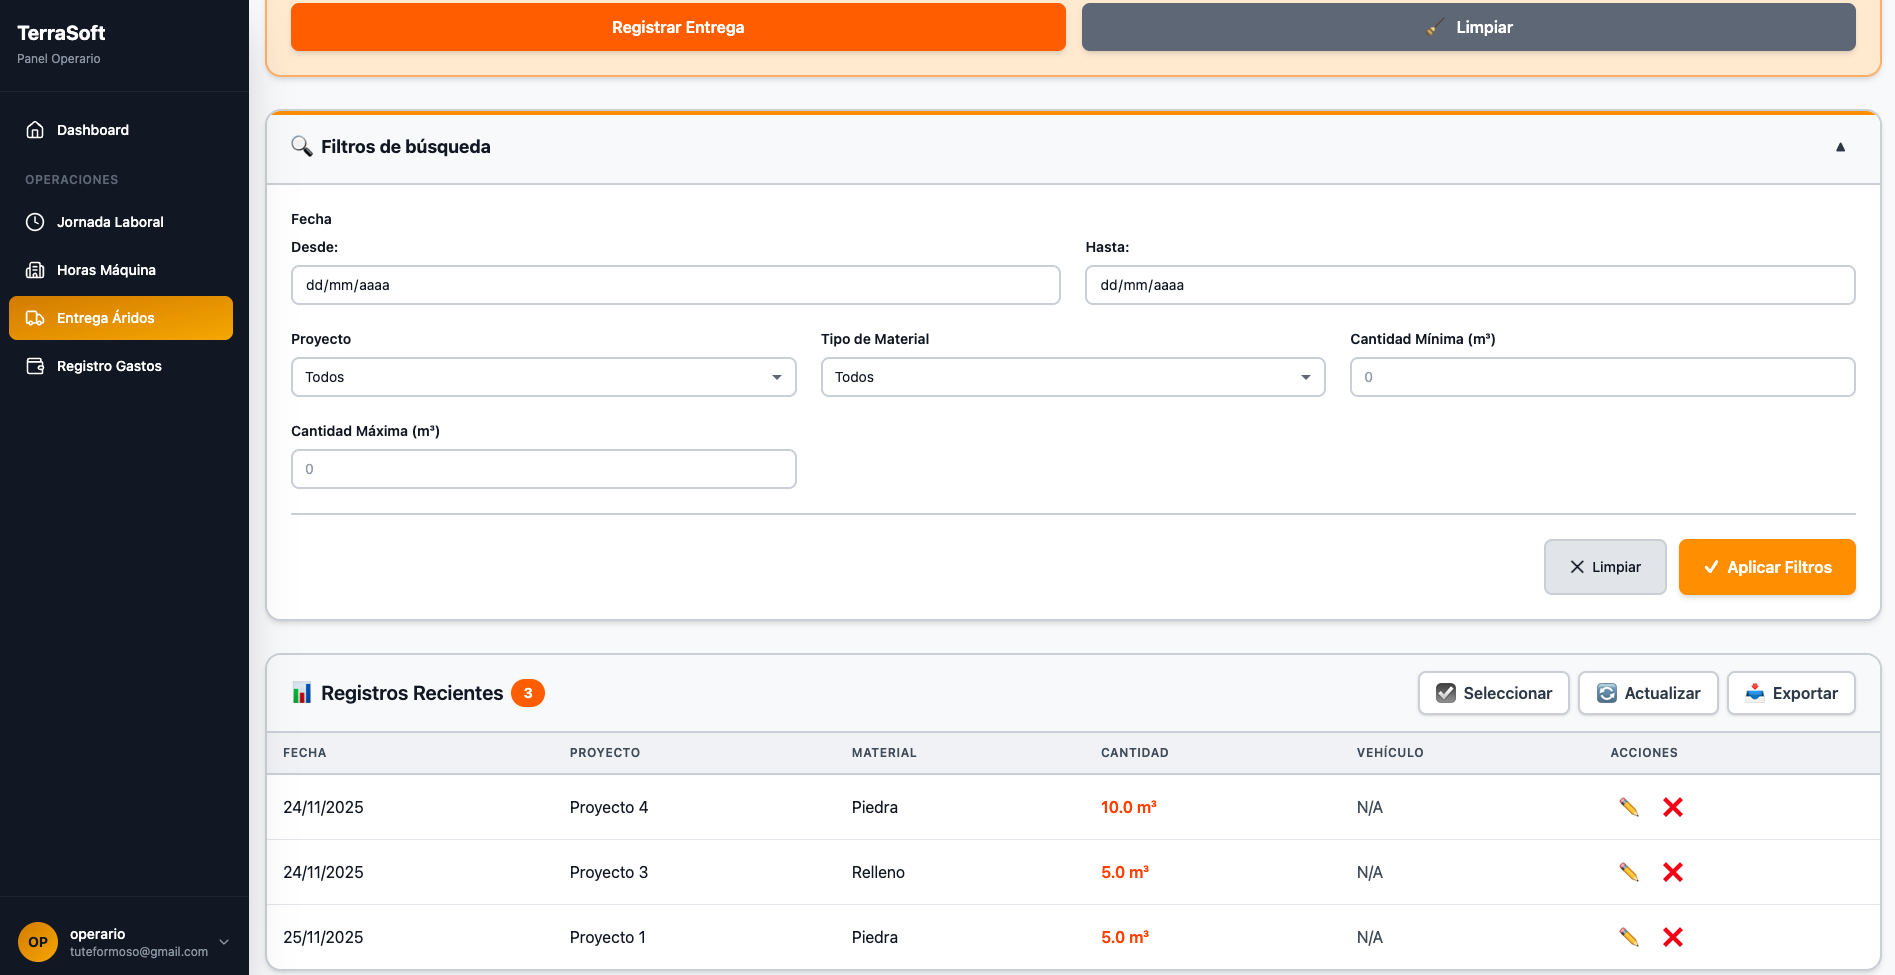Navigate to Registro Gastos
Image resolution: width=1895 pixels, height=975 pixels.
[x=109, y=366]
